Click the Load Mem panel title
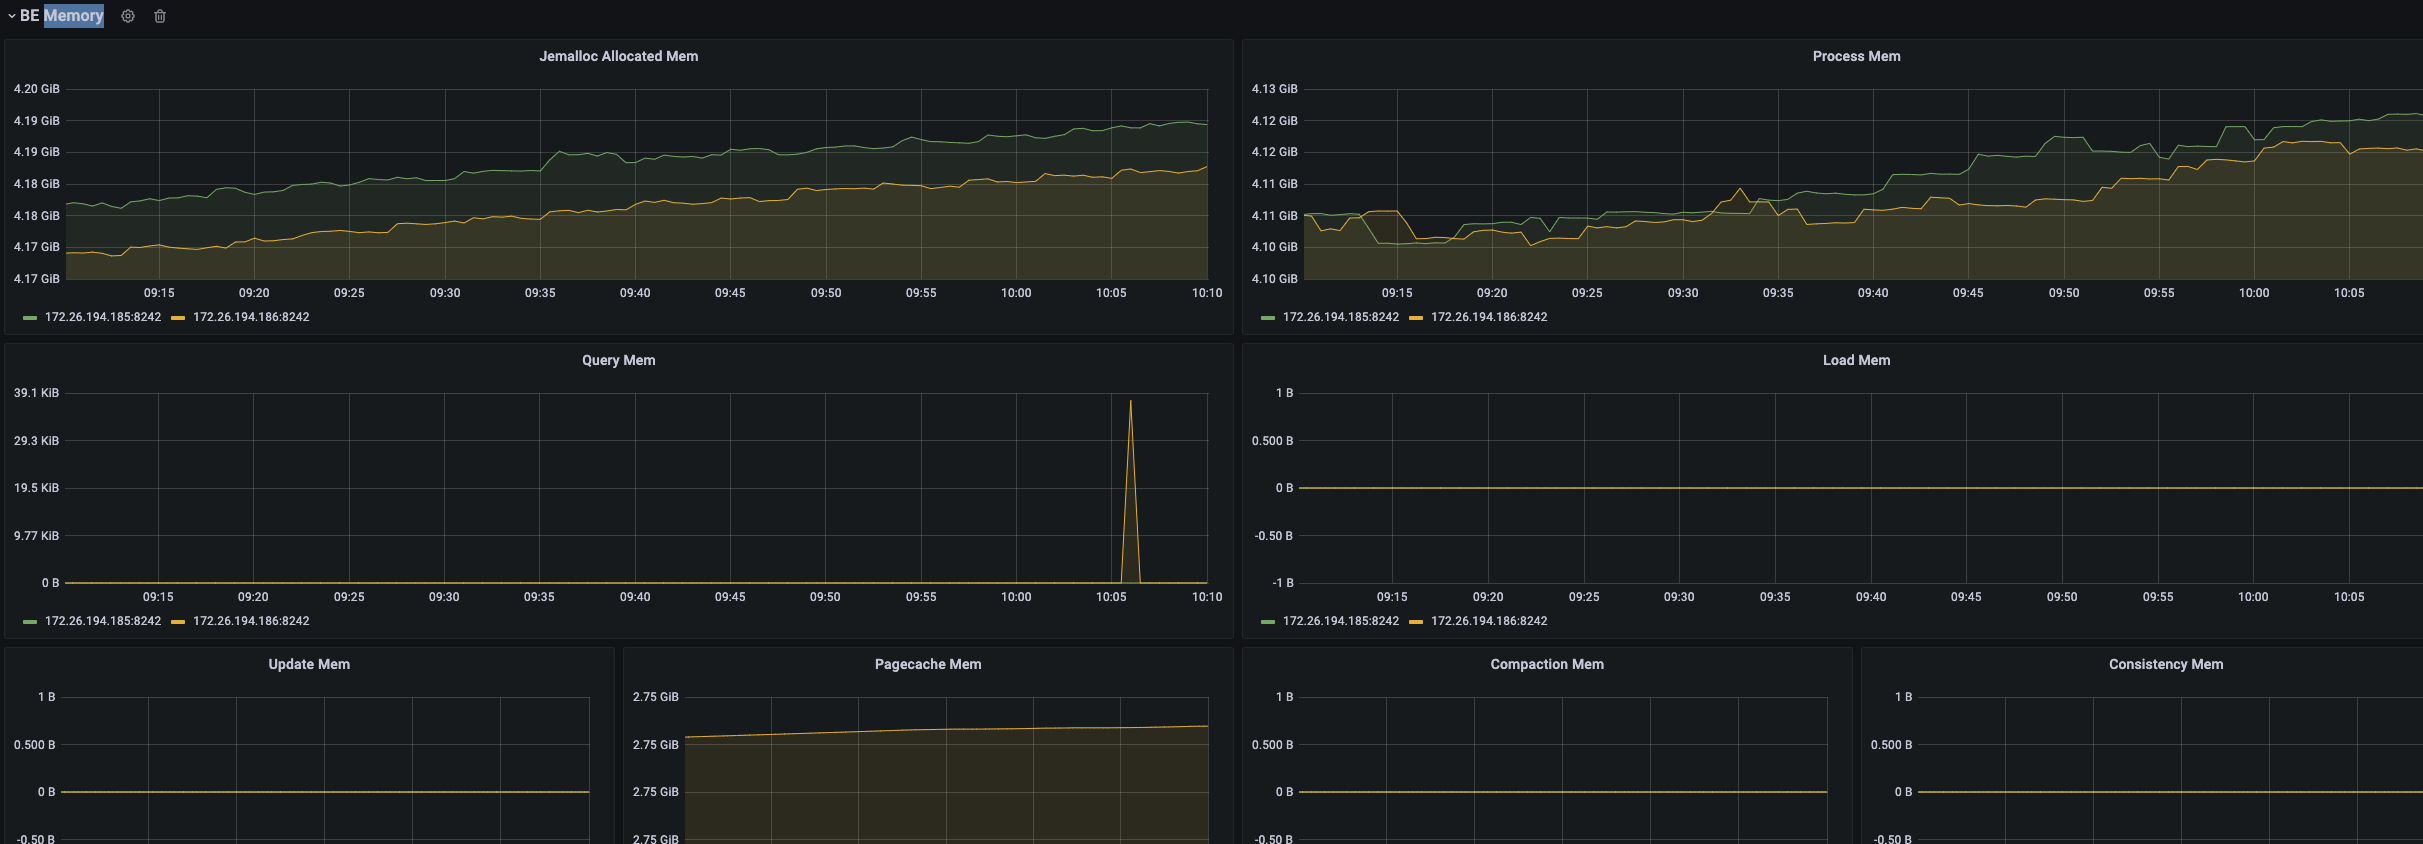 pyautogui.click(x=1856, y=360)
